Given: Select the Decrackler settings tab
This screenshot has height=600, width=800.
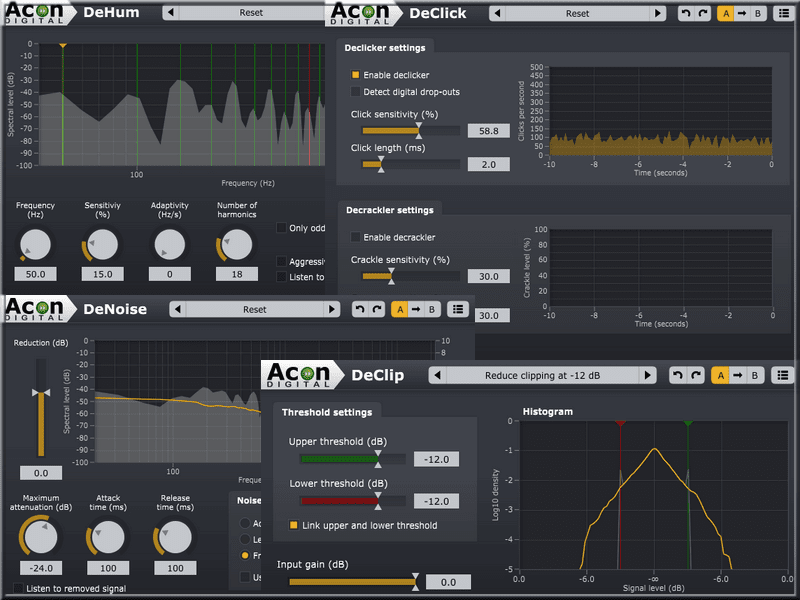Looking at the screenshot, I should (390, 210).
